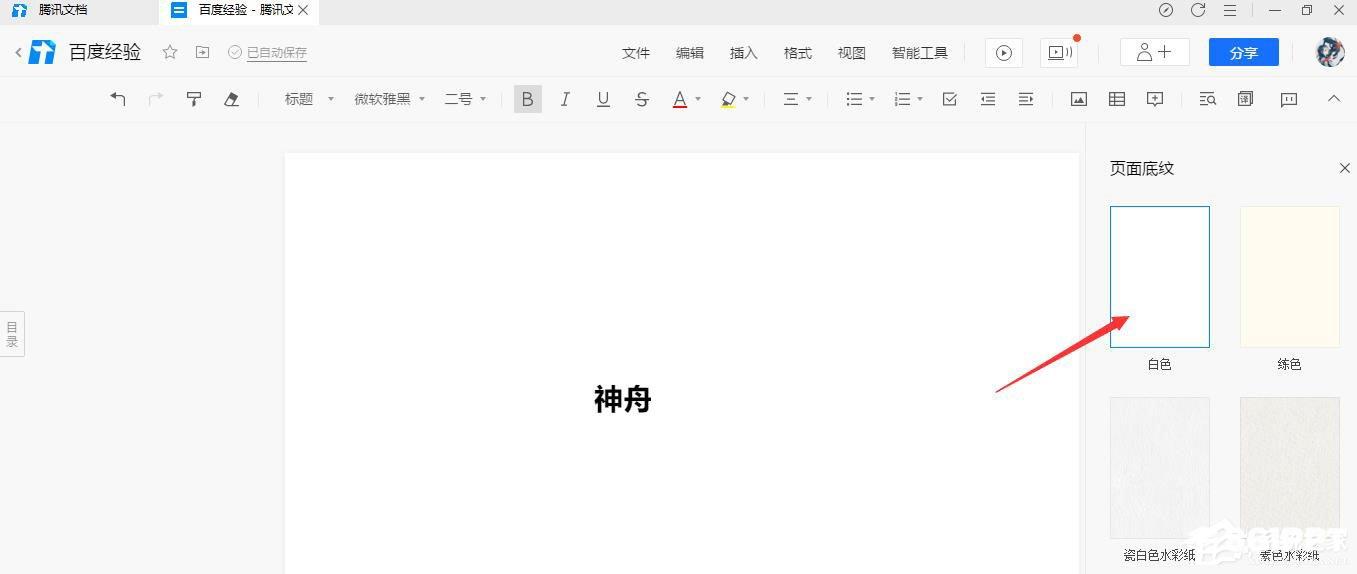
Task: Click the 已自动保存 status link
Action: (277, 53)
